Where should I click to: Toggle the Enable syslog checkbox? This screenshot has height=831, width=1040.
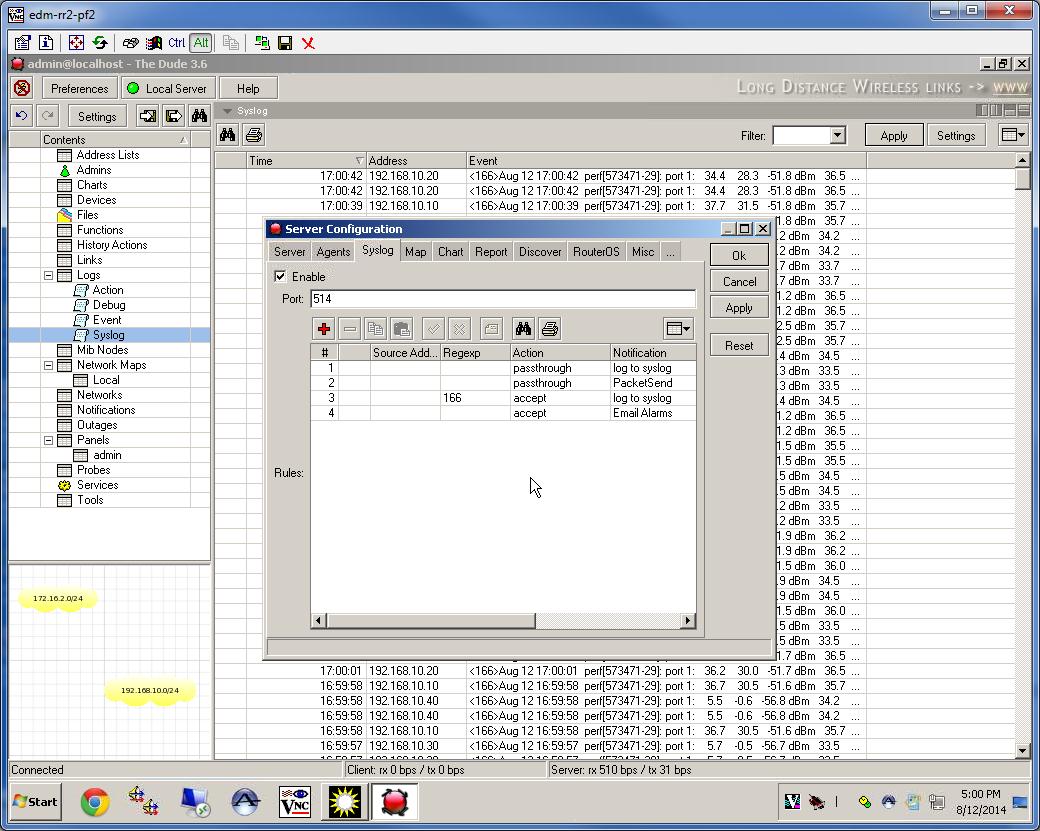pyautogui.click(x=281, y=277)
